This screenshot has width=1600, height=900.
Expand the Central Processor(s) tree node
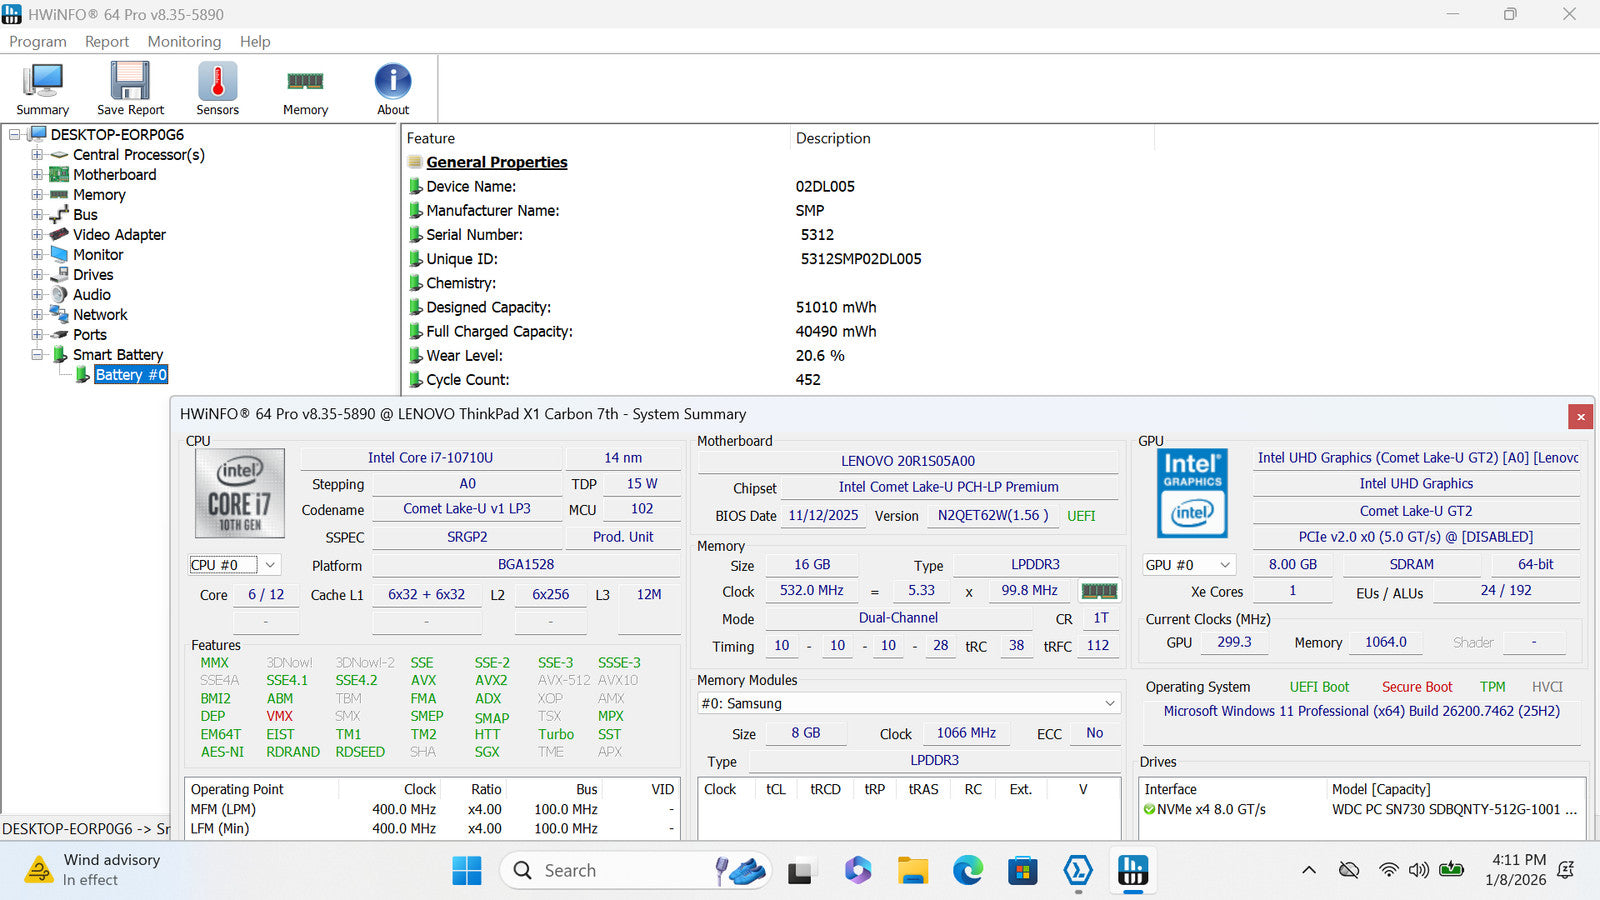(x=37, y=155)
